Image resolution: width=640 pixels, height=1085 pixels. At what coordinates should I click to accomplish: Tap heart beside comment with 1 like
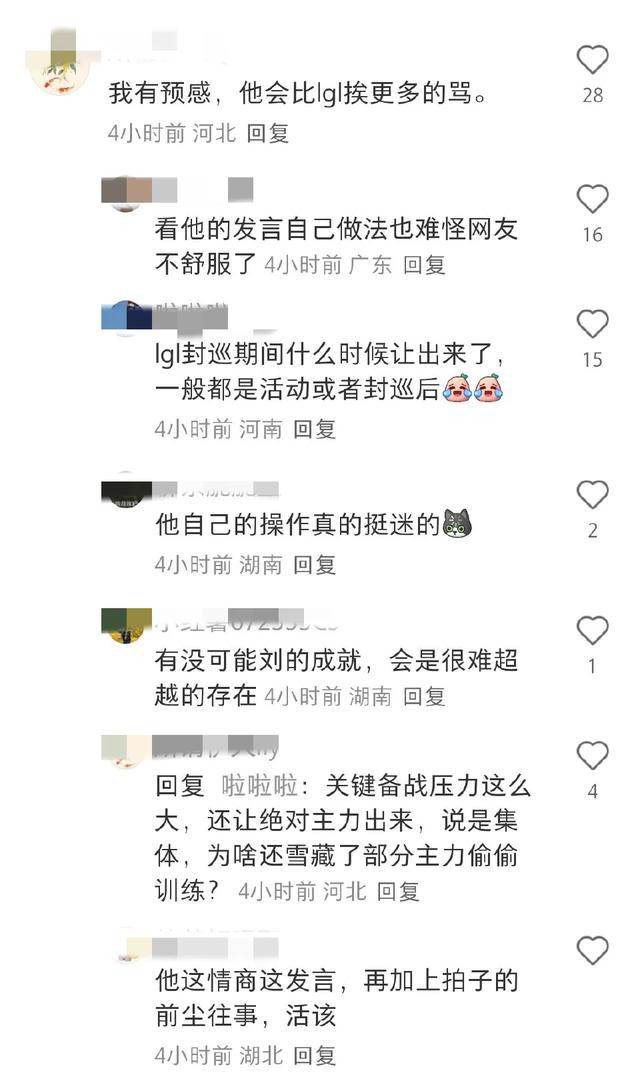(592, 630)
